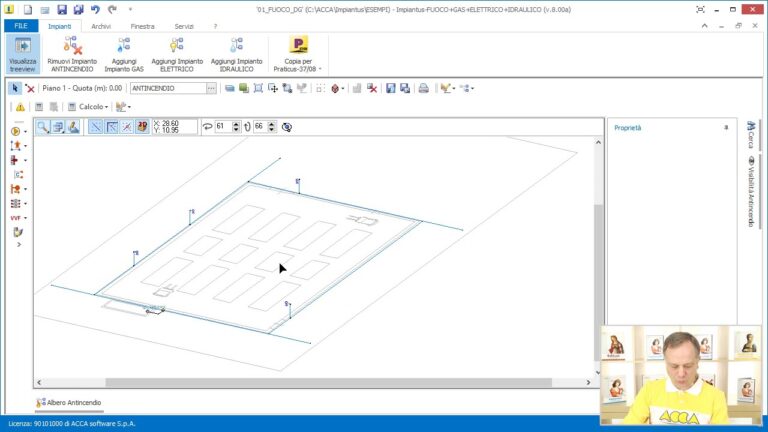Click Aggiungi Impianto ELETTRICO

tap(177, 54)
